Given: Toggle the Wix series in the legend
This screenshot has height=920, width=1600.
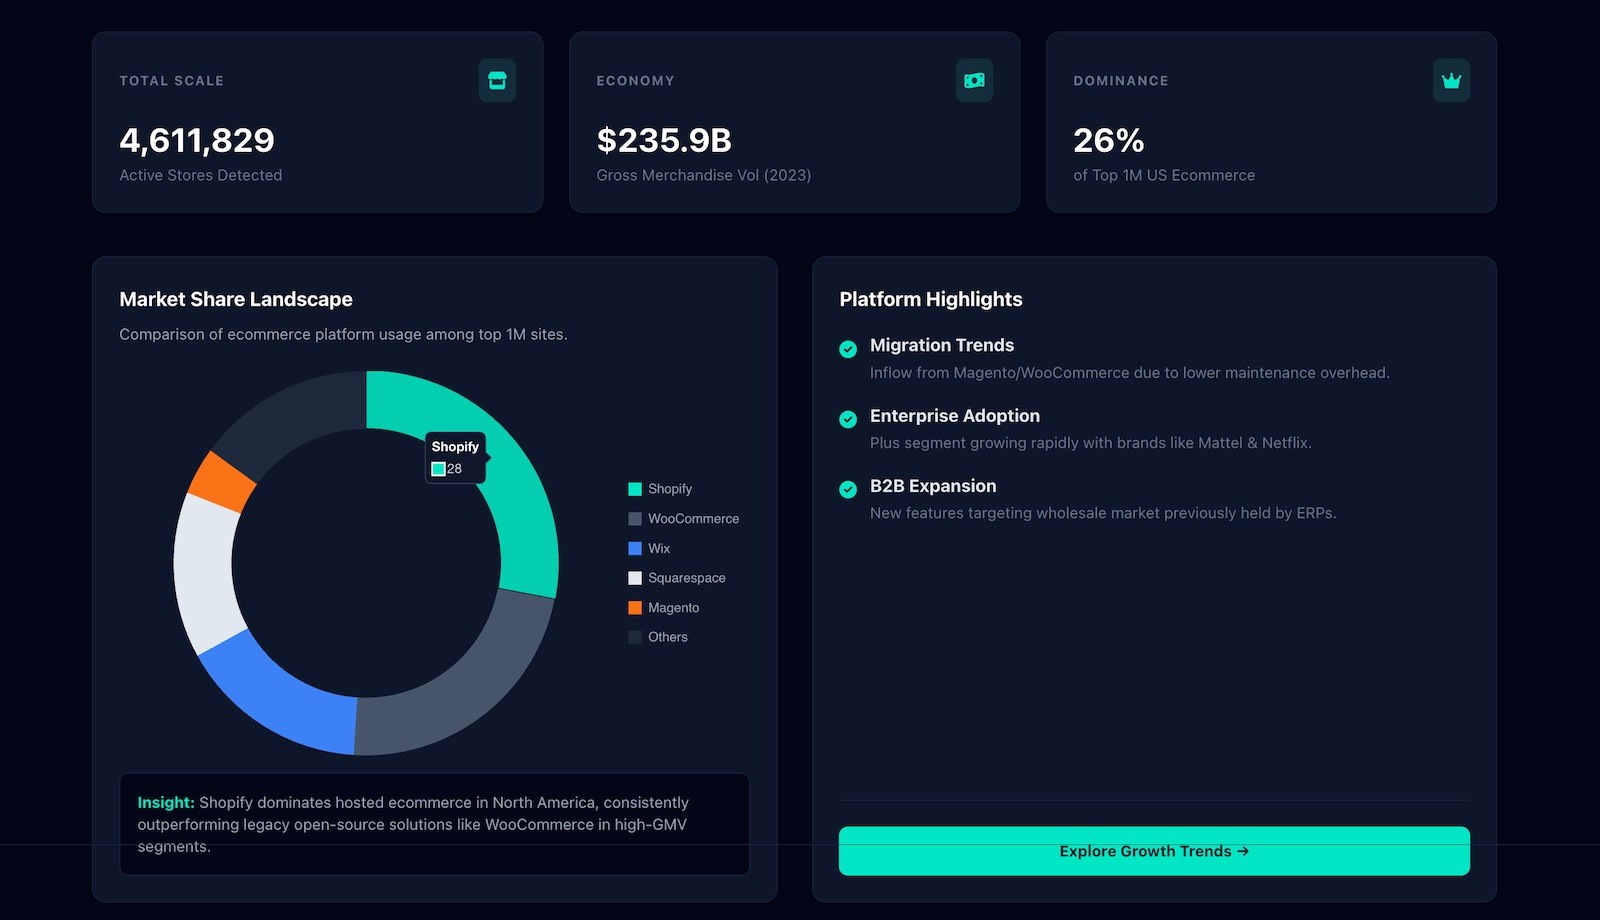Looking at the screenshot, I should 650,548.
